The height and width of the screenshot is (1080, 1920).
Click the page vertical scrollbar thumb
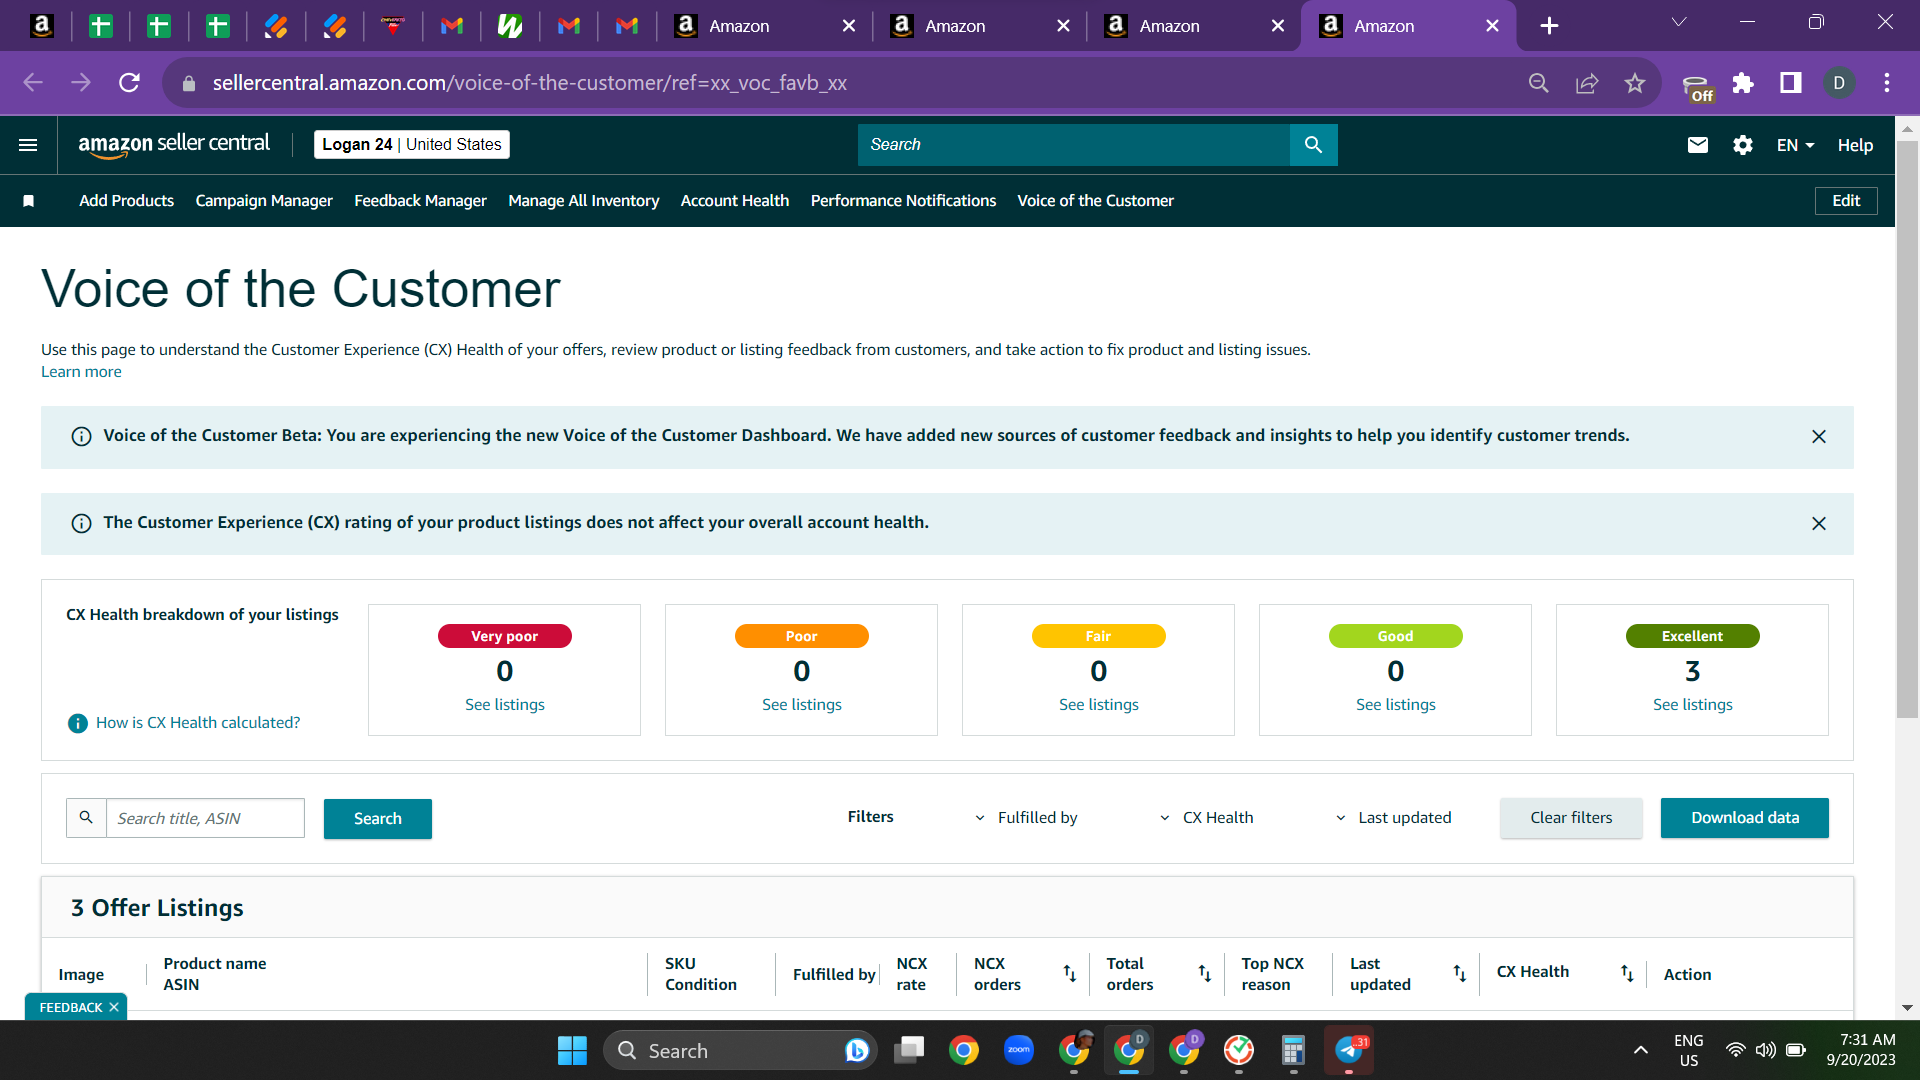coord(1907,430)
